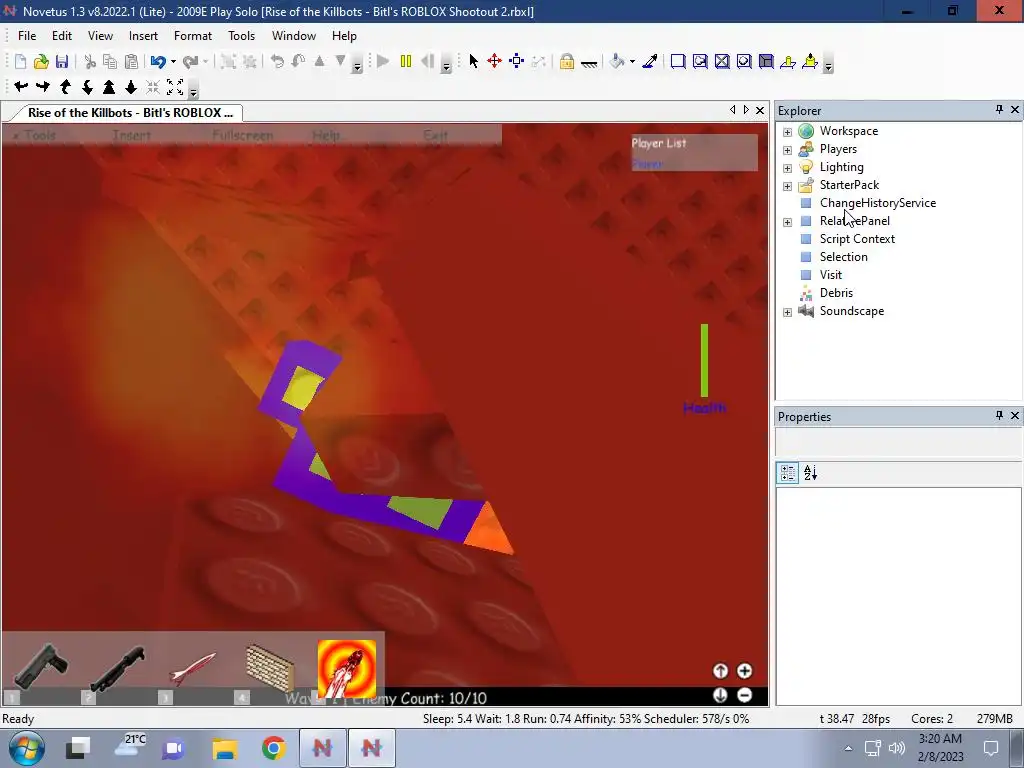
Task: Pause the simulation with yellow pause icon
Action: [406, 61]
